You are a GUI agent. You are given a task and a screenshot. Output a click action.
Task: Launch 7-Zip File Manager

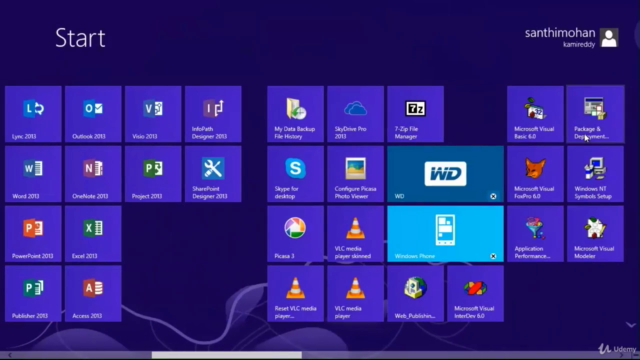click(x=416, y=114)
